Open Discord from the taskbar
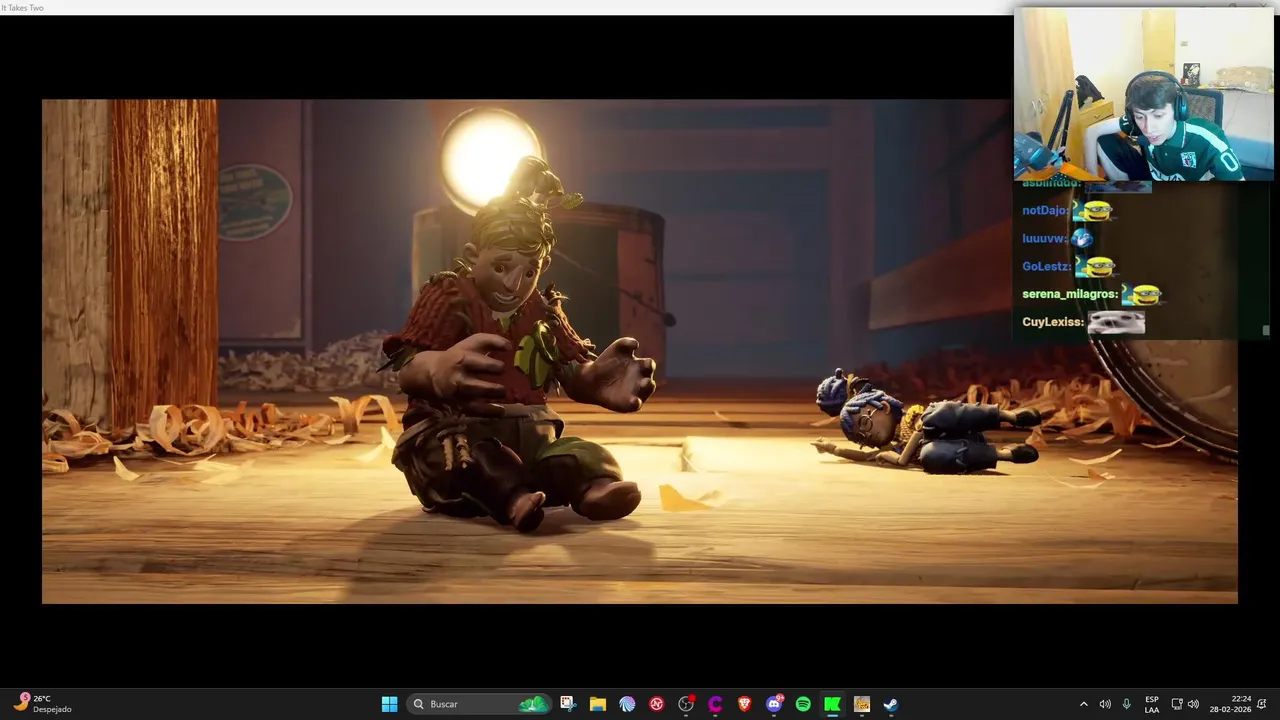The height and width of the screenshot is (720, 1280). (774, 704)
